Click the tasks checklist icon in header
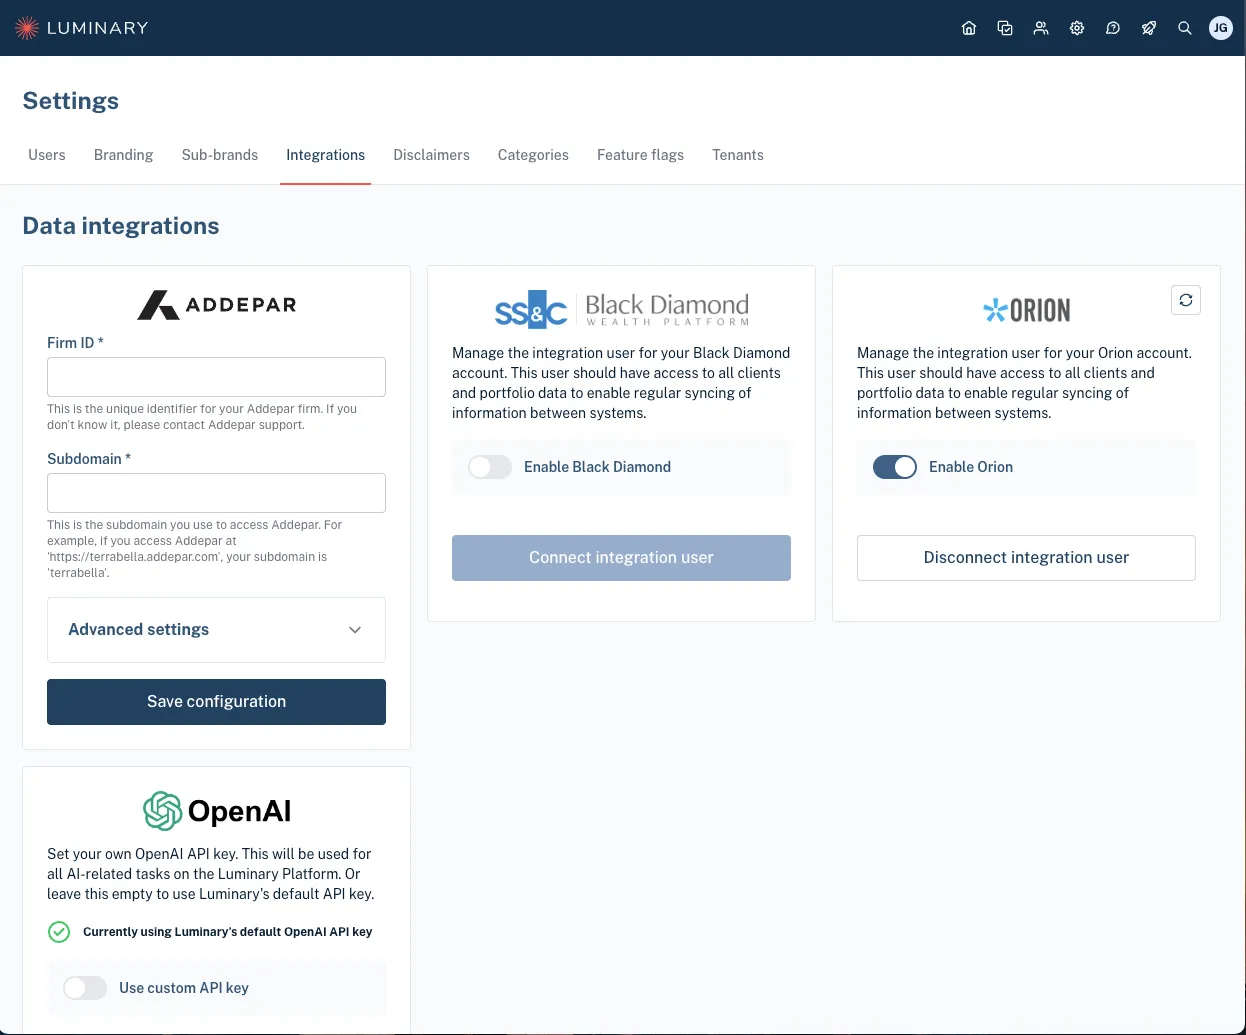Viewport: 1246px width, 1035px height. click(1005, 28)
